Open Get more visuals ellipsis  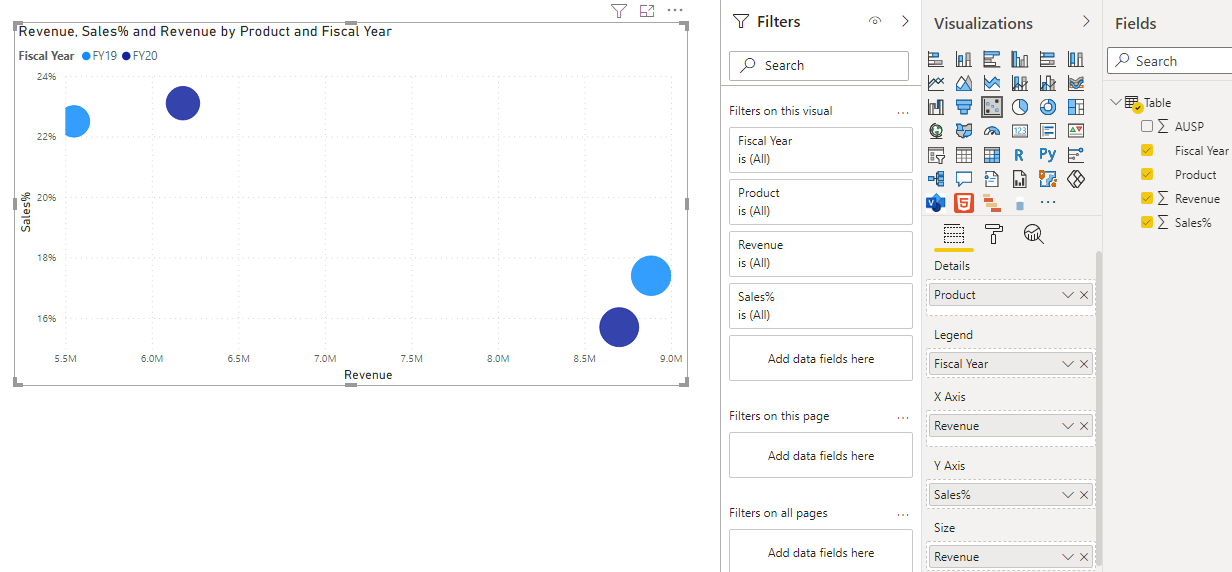1047,203
